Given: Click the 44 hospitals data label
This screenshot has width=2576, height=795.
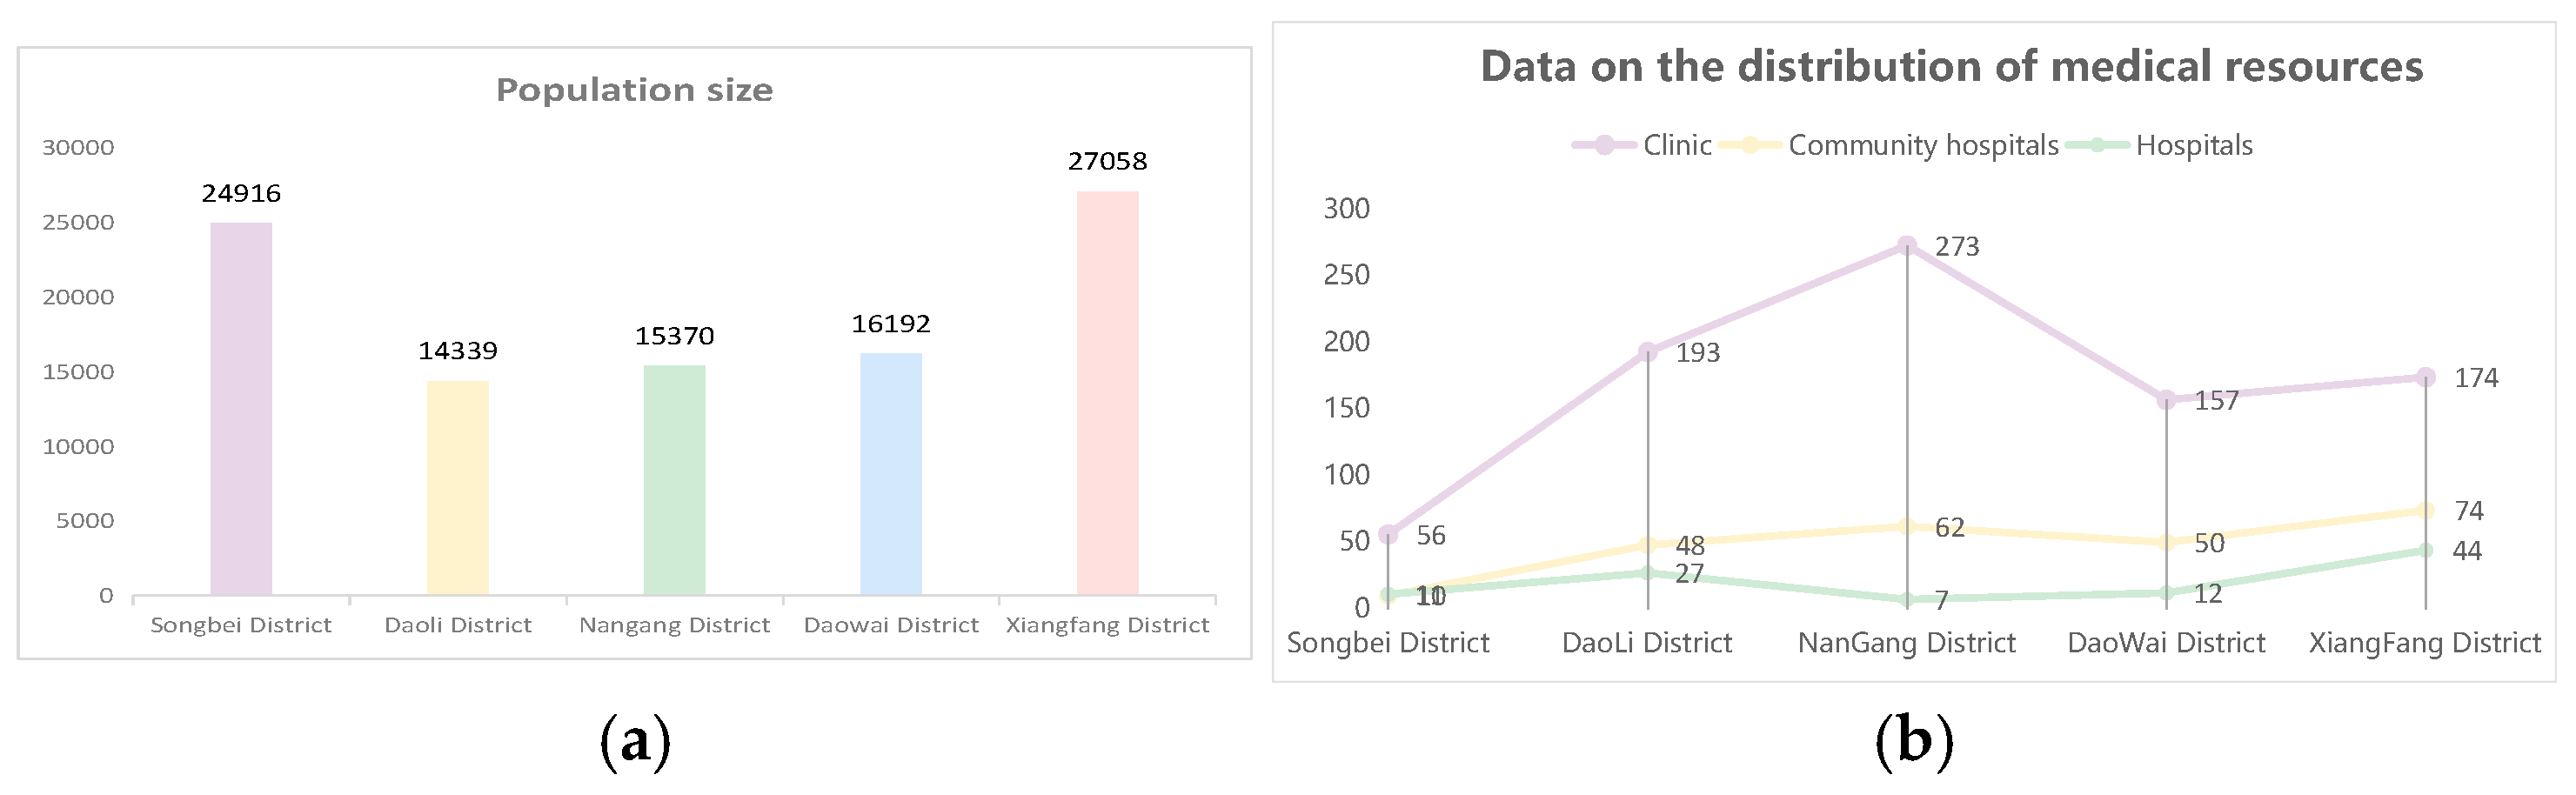Looking at the screenshot, I should coord(2467,551).
